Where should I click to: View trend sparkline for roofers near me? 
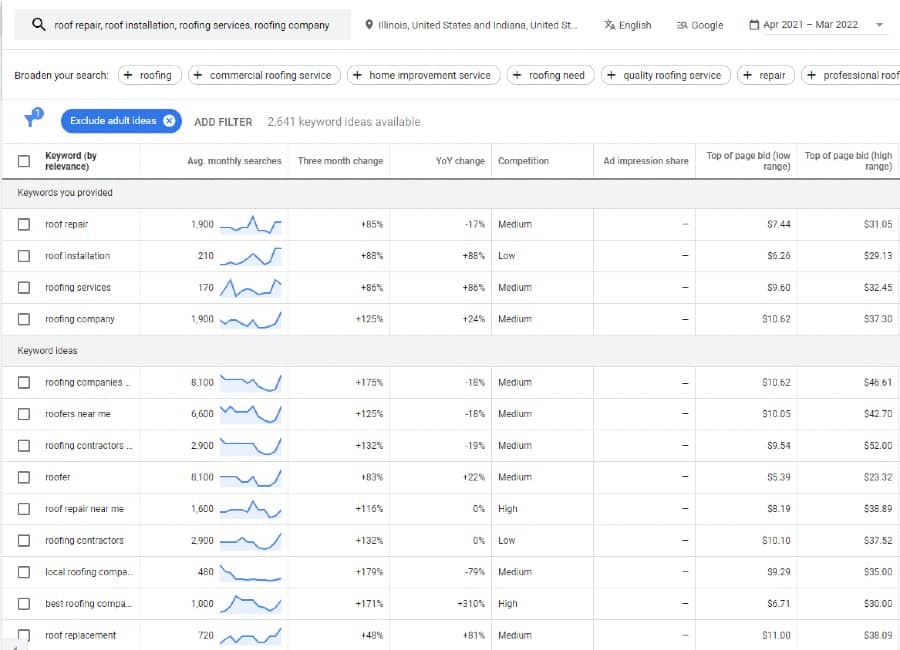tap(251, 414)
